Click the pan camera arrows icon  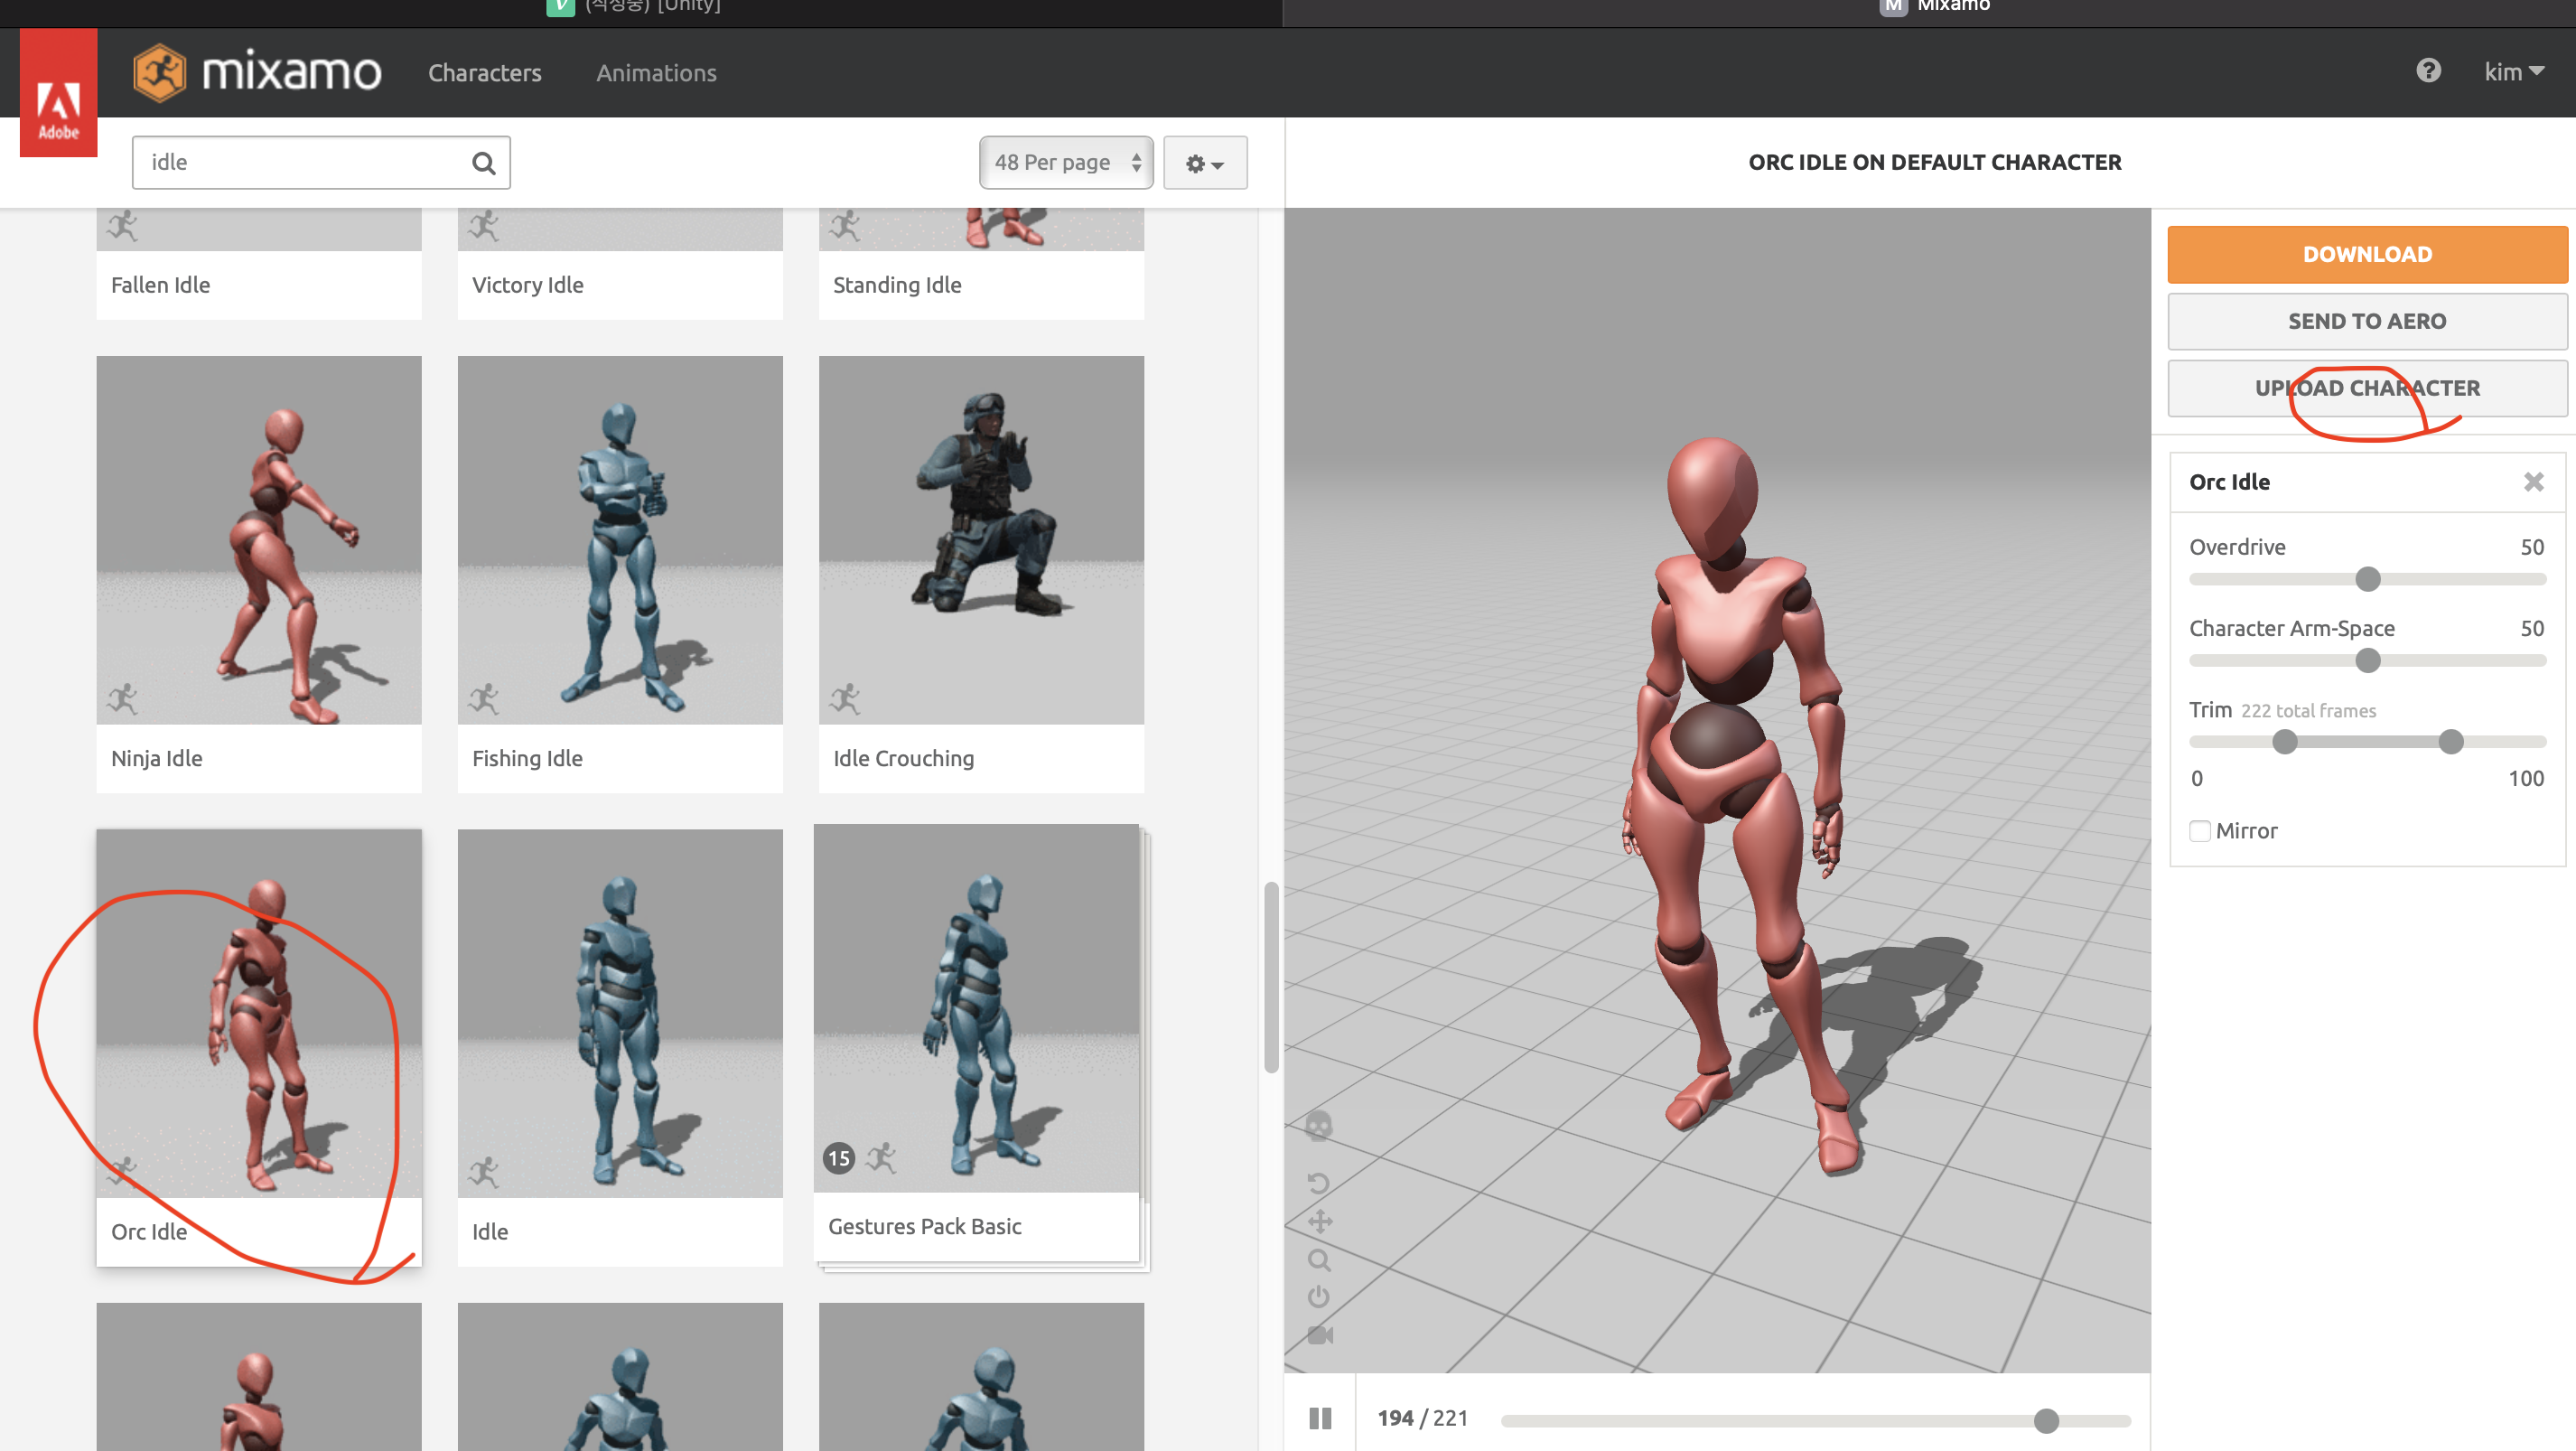point(1320,1221)
